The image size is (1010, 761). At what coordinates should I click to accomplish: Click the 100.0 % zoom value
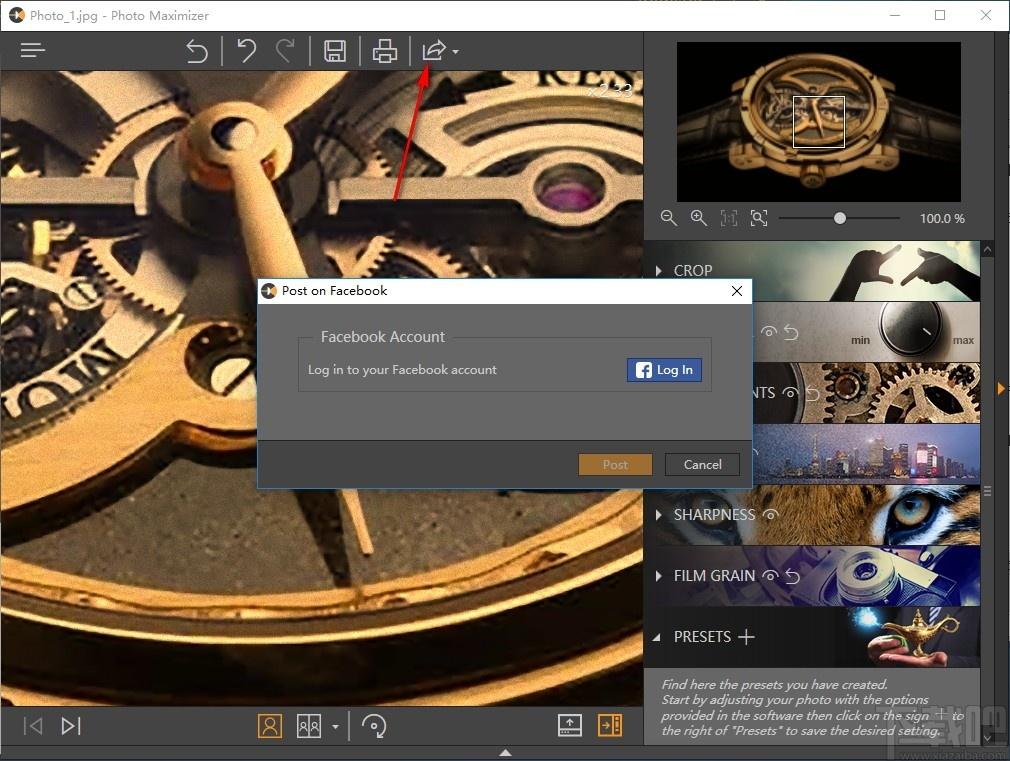(942, 218)
